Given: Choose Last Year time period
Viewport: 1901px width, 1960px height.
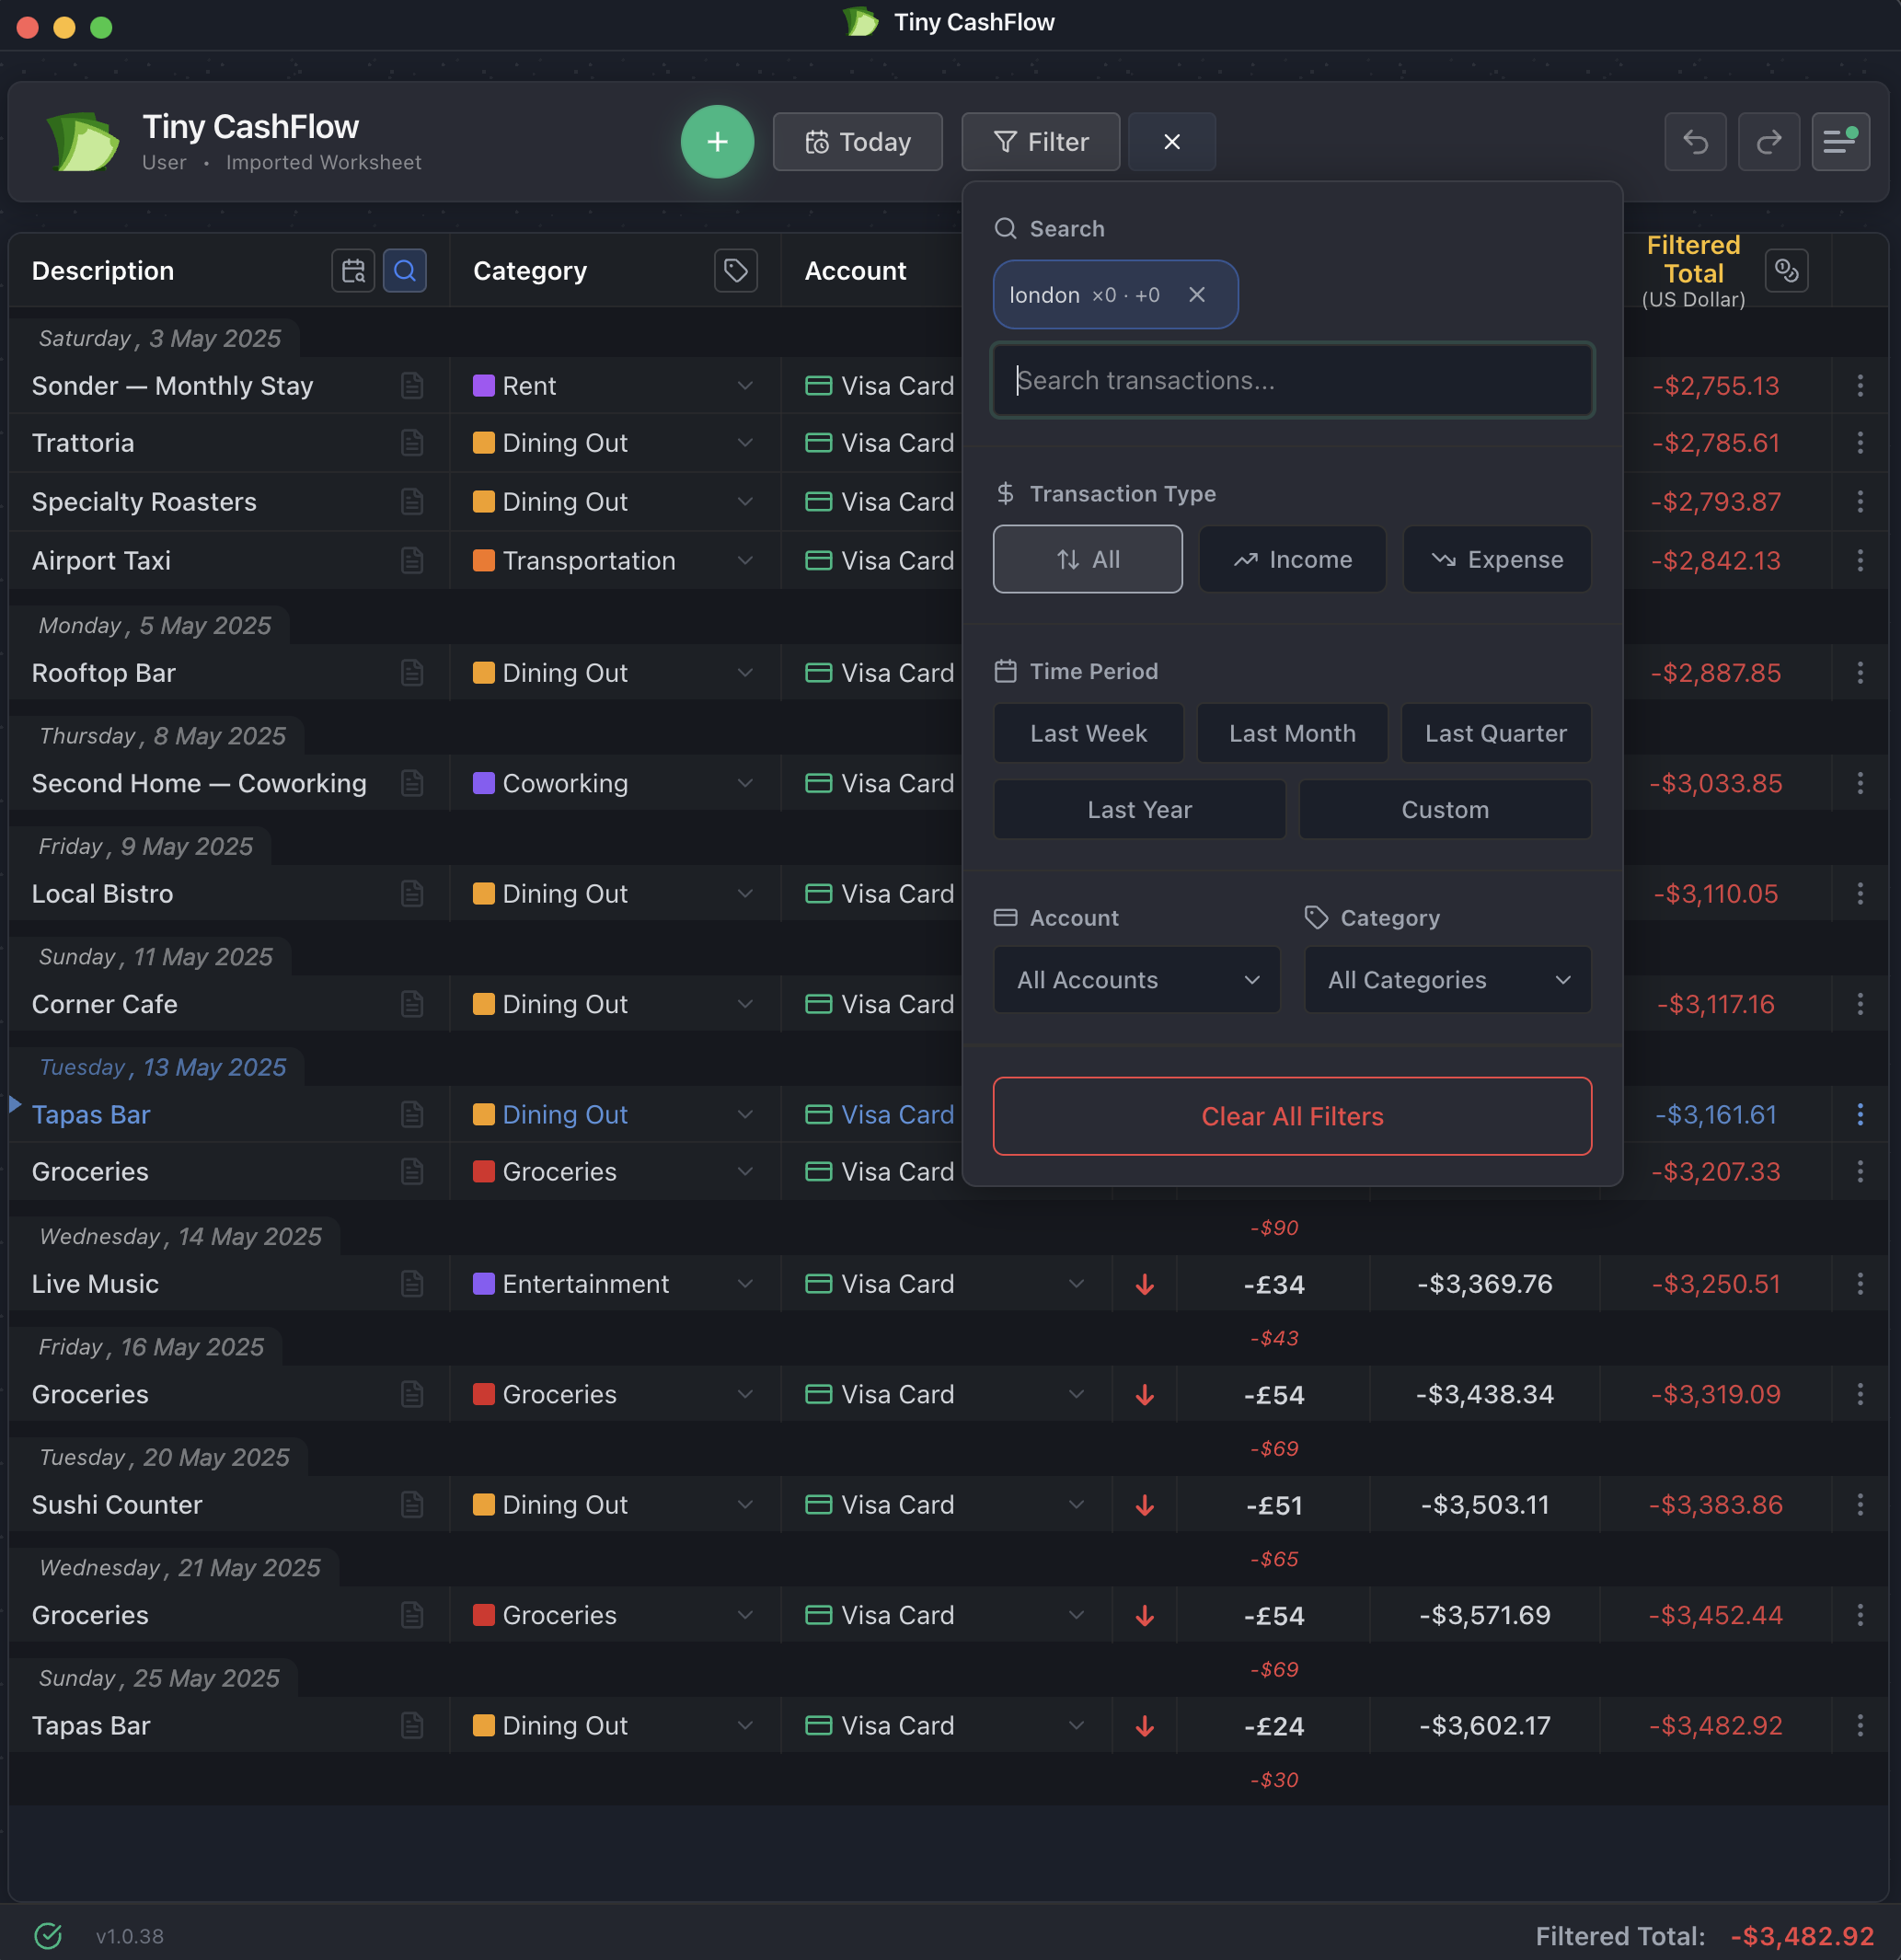Looking at the screenshot, I should 1139,809.
